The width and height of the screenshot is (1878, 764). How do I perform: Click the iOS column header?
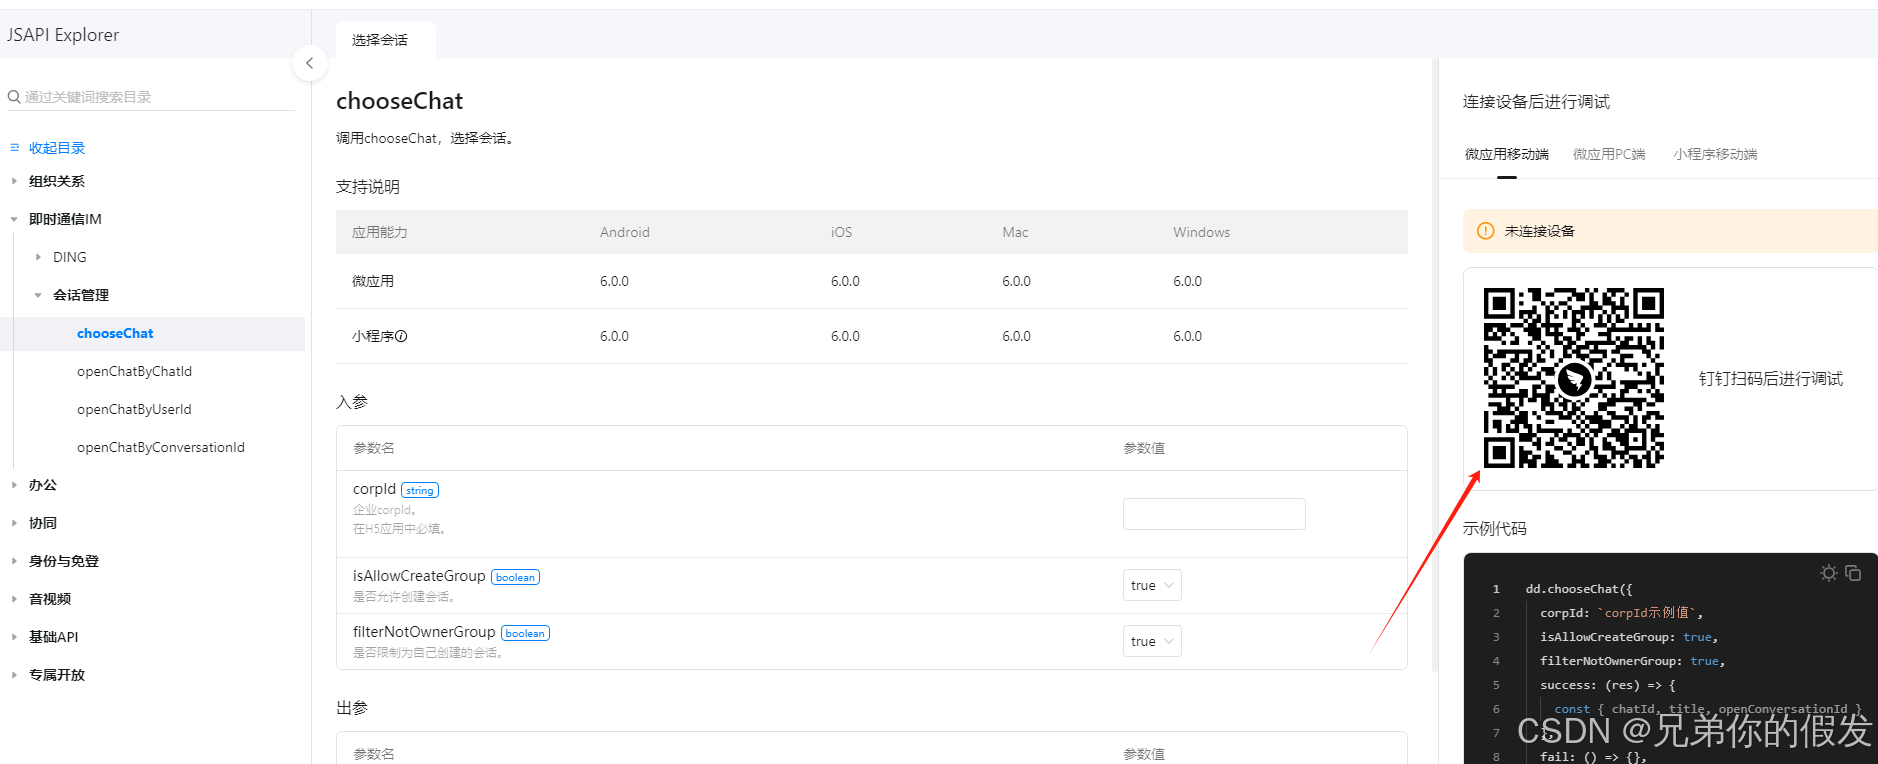841,232
